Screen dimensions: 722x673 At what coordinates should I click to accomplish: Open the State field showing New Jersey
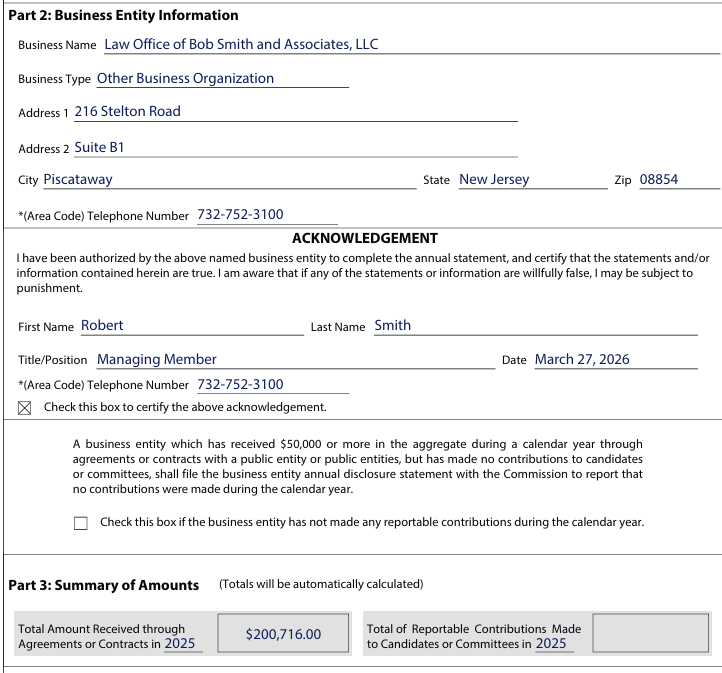[533, 179]
